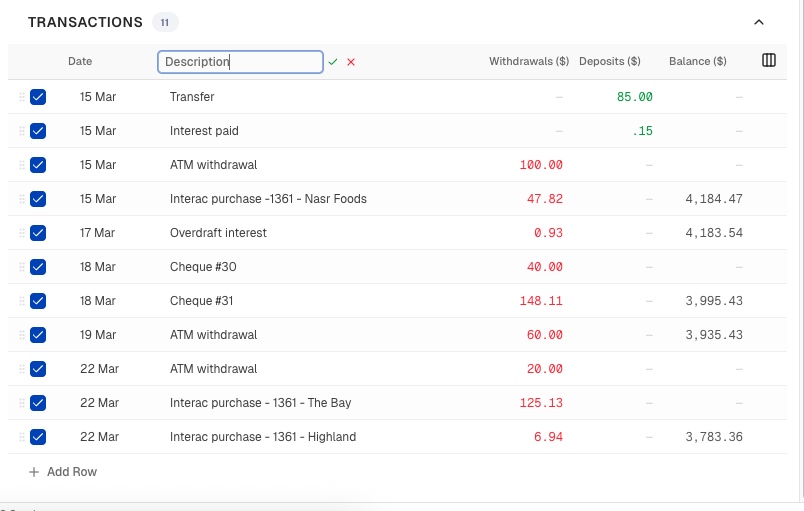Image resolution: width=804 pixels, height=511 pixels.
Task: Confirm column rename with green checkmark
Action: 333,62
